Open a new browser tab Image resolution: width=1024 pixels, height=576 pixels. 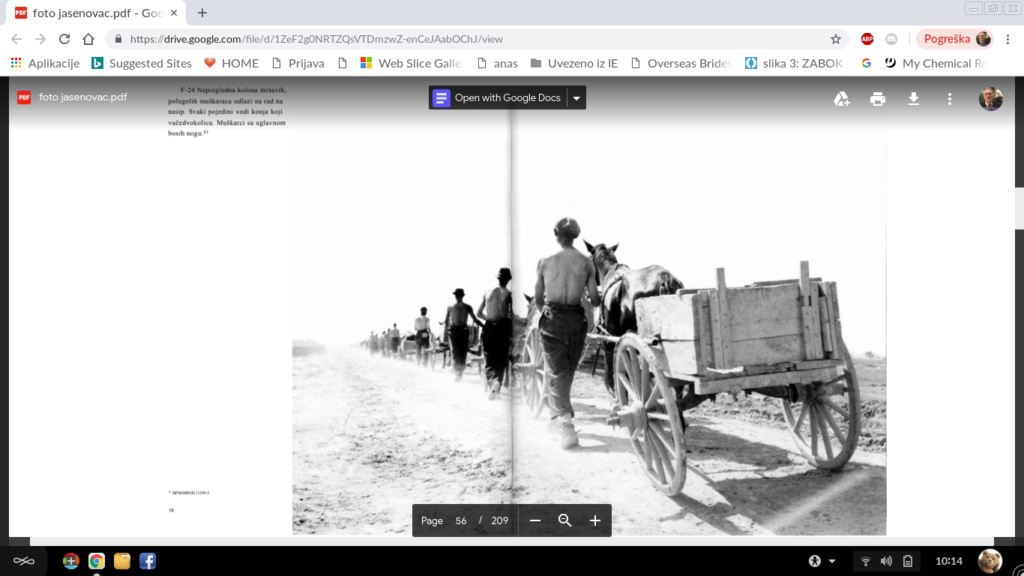tap(202, 12)
